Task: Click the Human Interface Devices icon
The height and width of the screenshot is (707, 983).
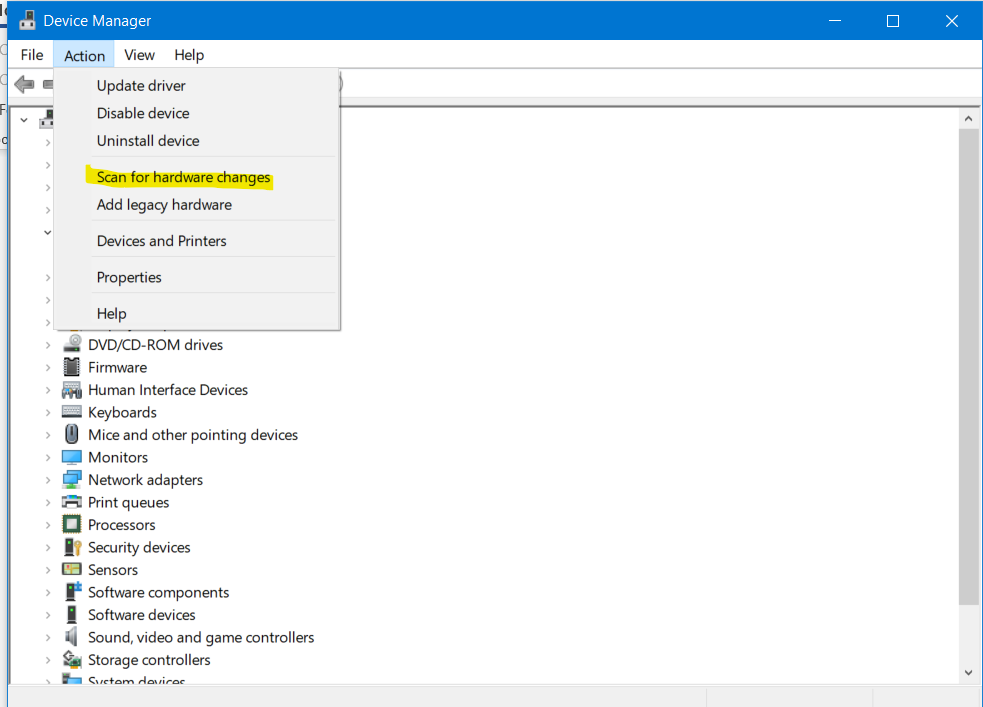Action: (x=72, y=390)
